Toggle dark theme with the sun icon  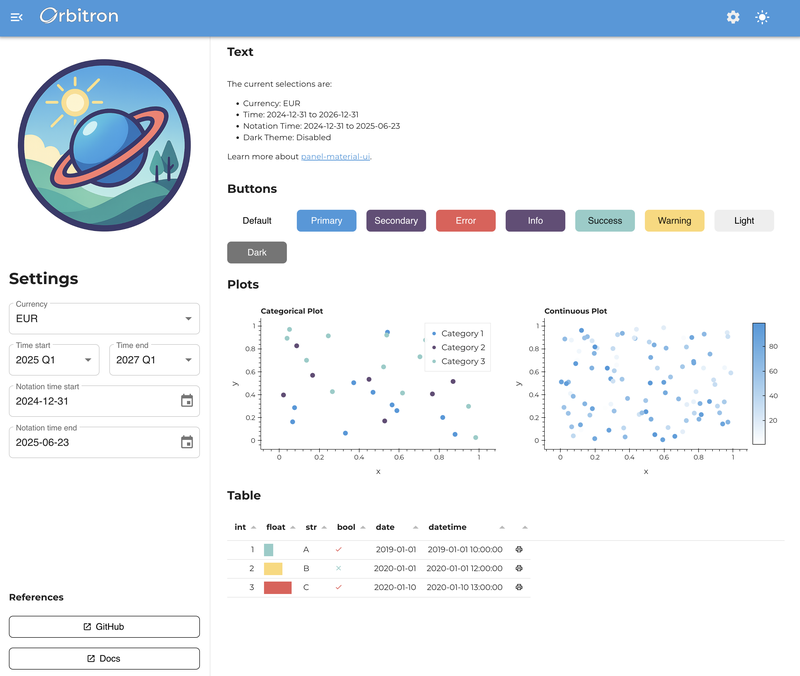point(763,17)
